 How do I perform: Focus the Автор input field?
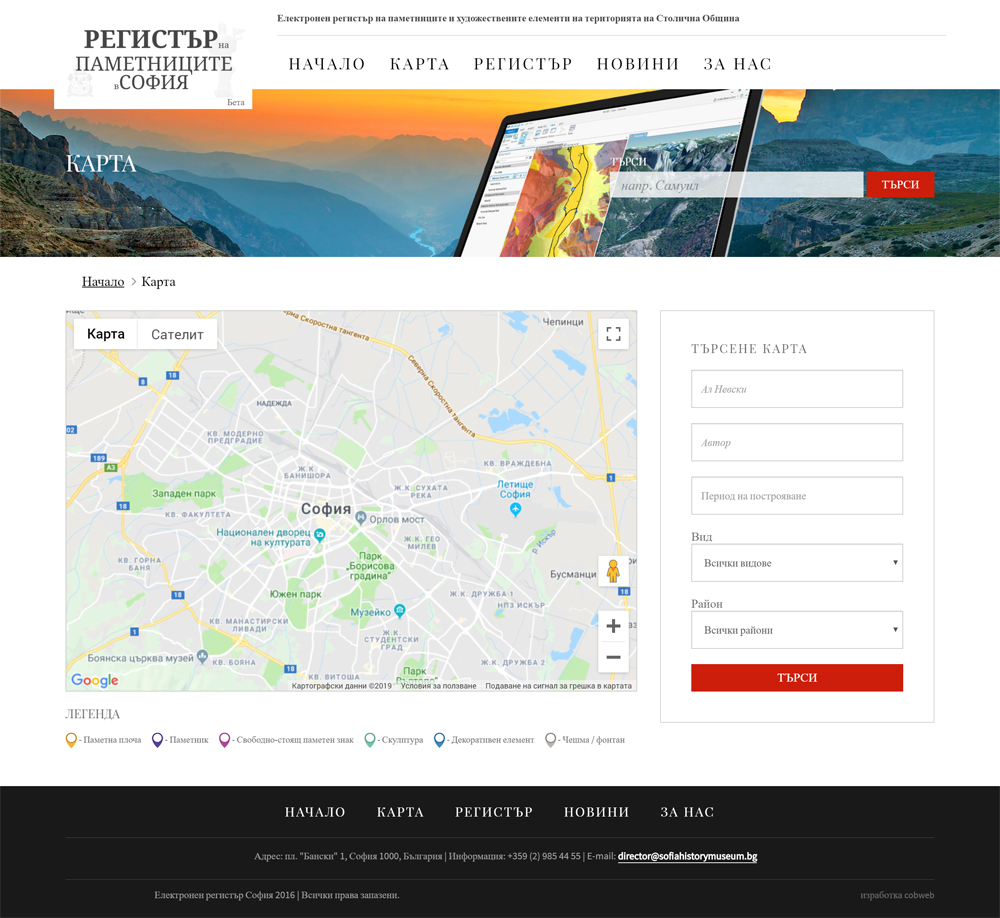click(797, 442)
